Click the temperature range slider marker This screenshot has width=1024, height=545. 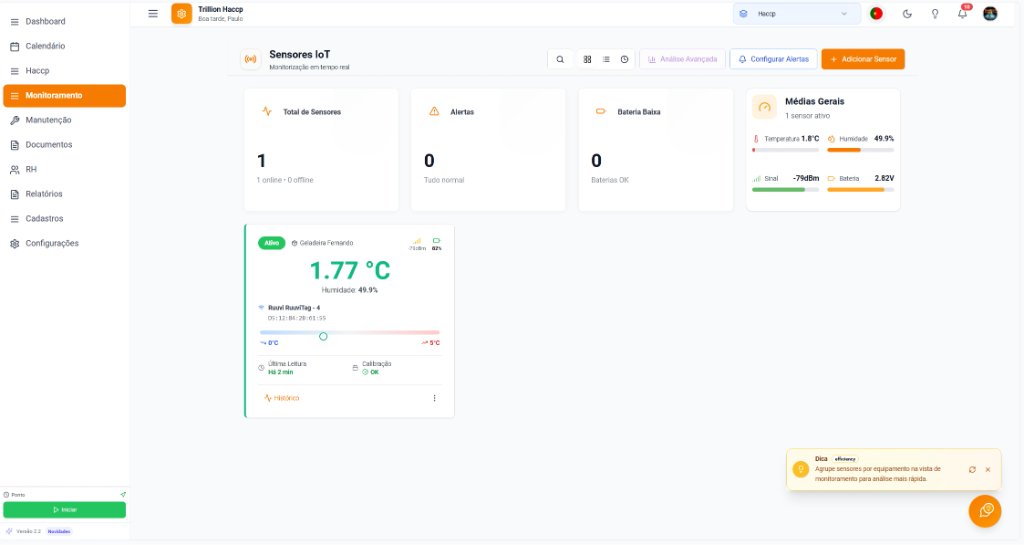pos(323,336)
